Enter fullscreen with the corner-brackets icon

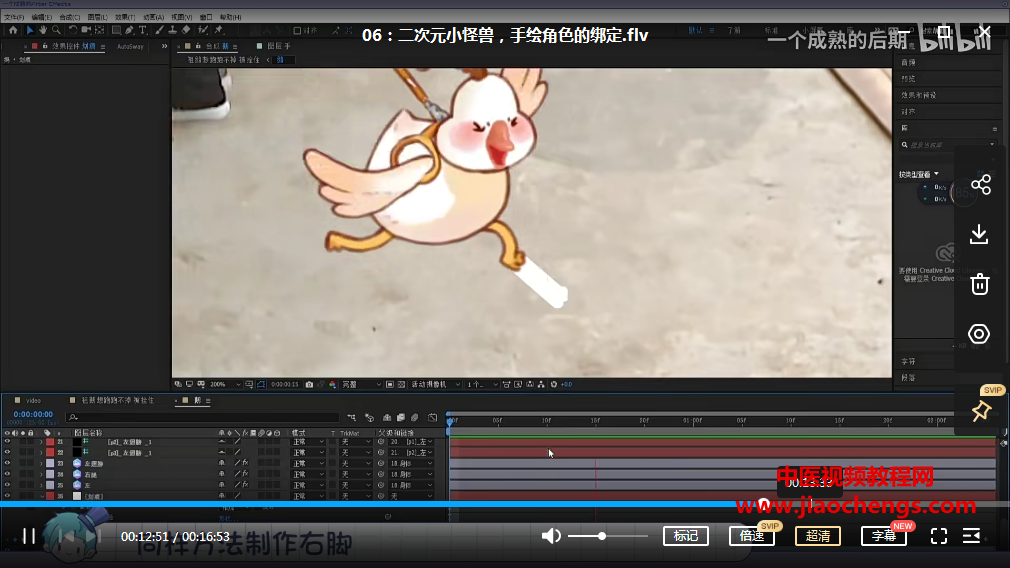pyautogui.click(x=939, y=536)
